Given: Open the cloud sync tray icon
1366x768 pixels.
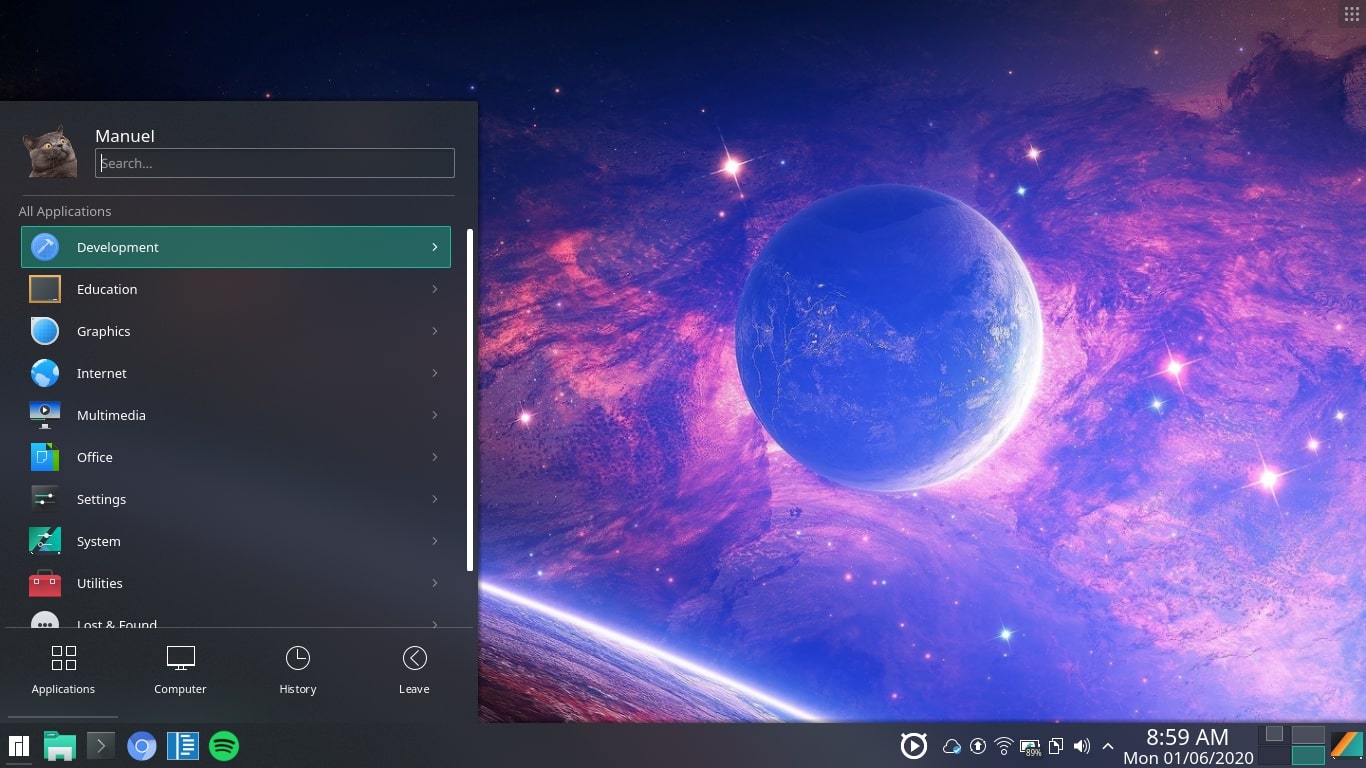Looking at the screenshot, I should [x=952, y=746].
